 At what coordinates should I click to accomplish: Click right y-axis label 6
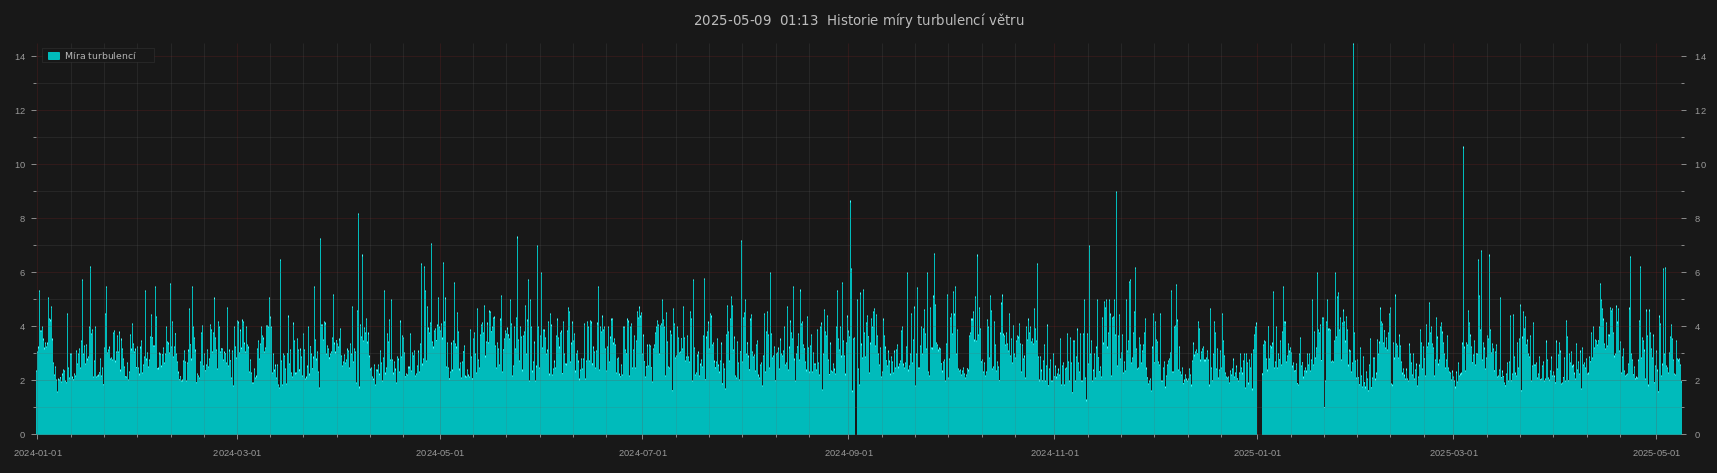1698,273
